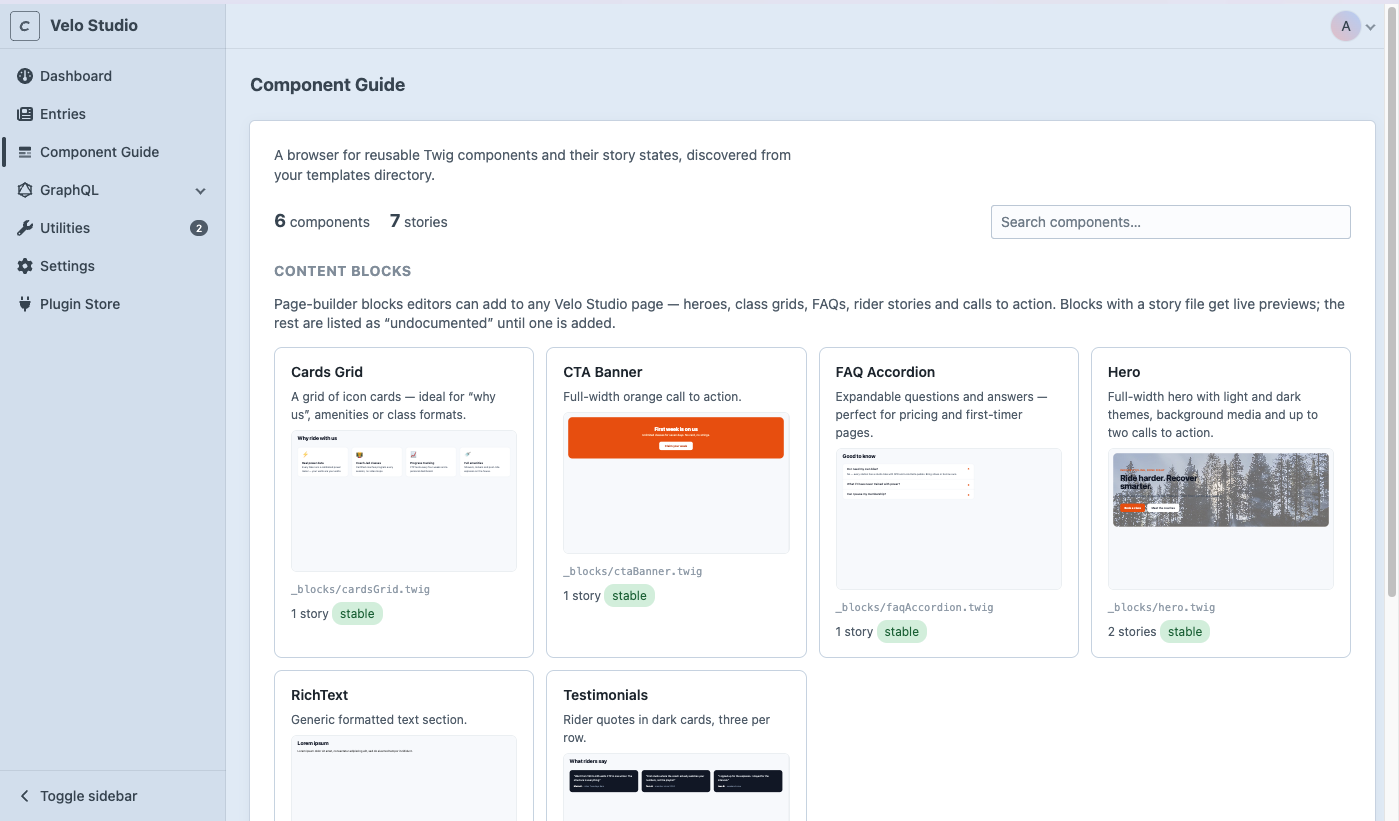The image size is (1399, 821).
Task: Click the 2 stories count on Hero
Action: (x=1132, y=632)
